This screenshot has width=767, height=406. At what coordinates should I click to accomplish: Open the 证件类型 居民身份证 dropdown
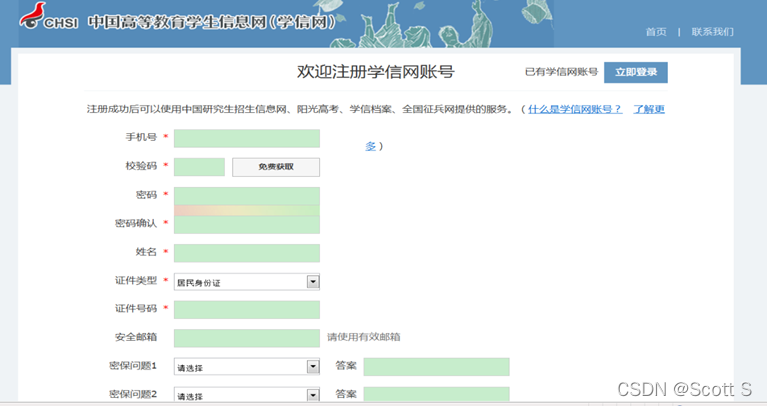pyautogui.click(x=247, y=282)
